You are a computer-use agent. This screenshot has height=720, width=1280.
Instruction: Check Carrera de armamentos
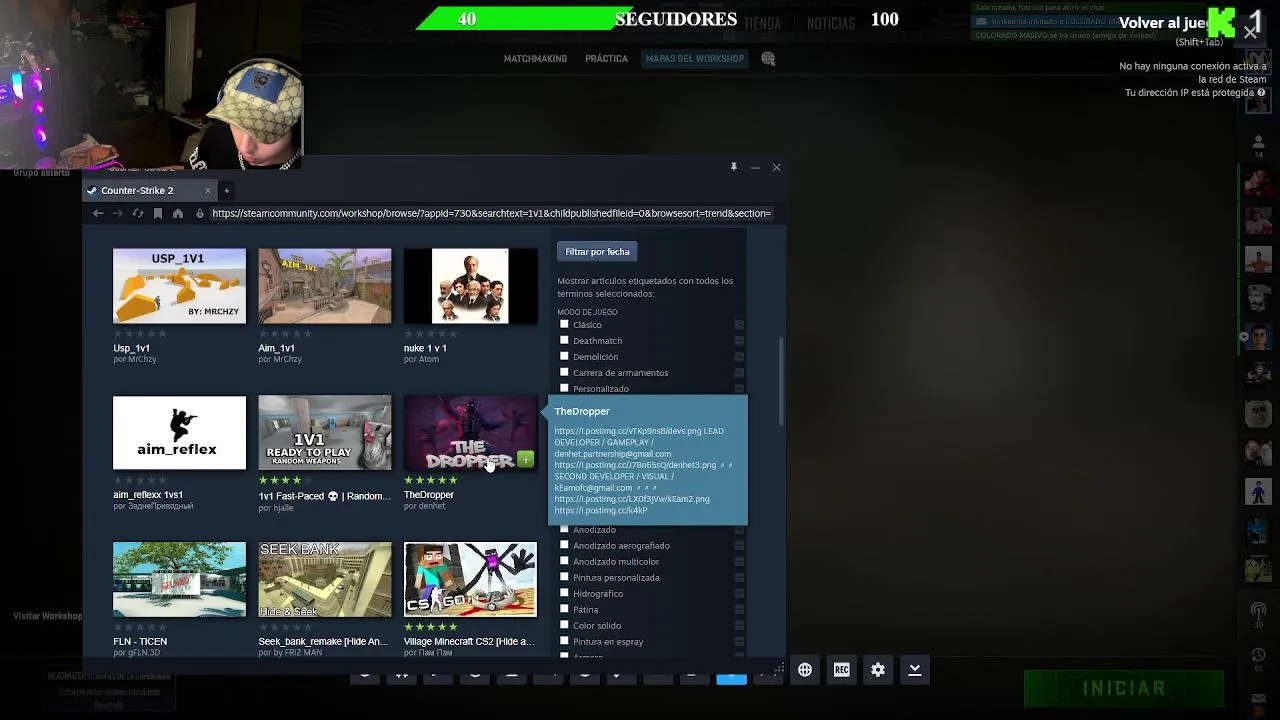coord(564,372)
